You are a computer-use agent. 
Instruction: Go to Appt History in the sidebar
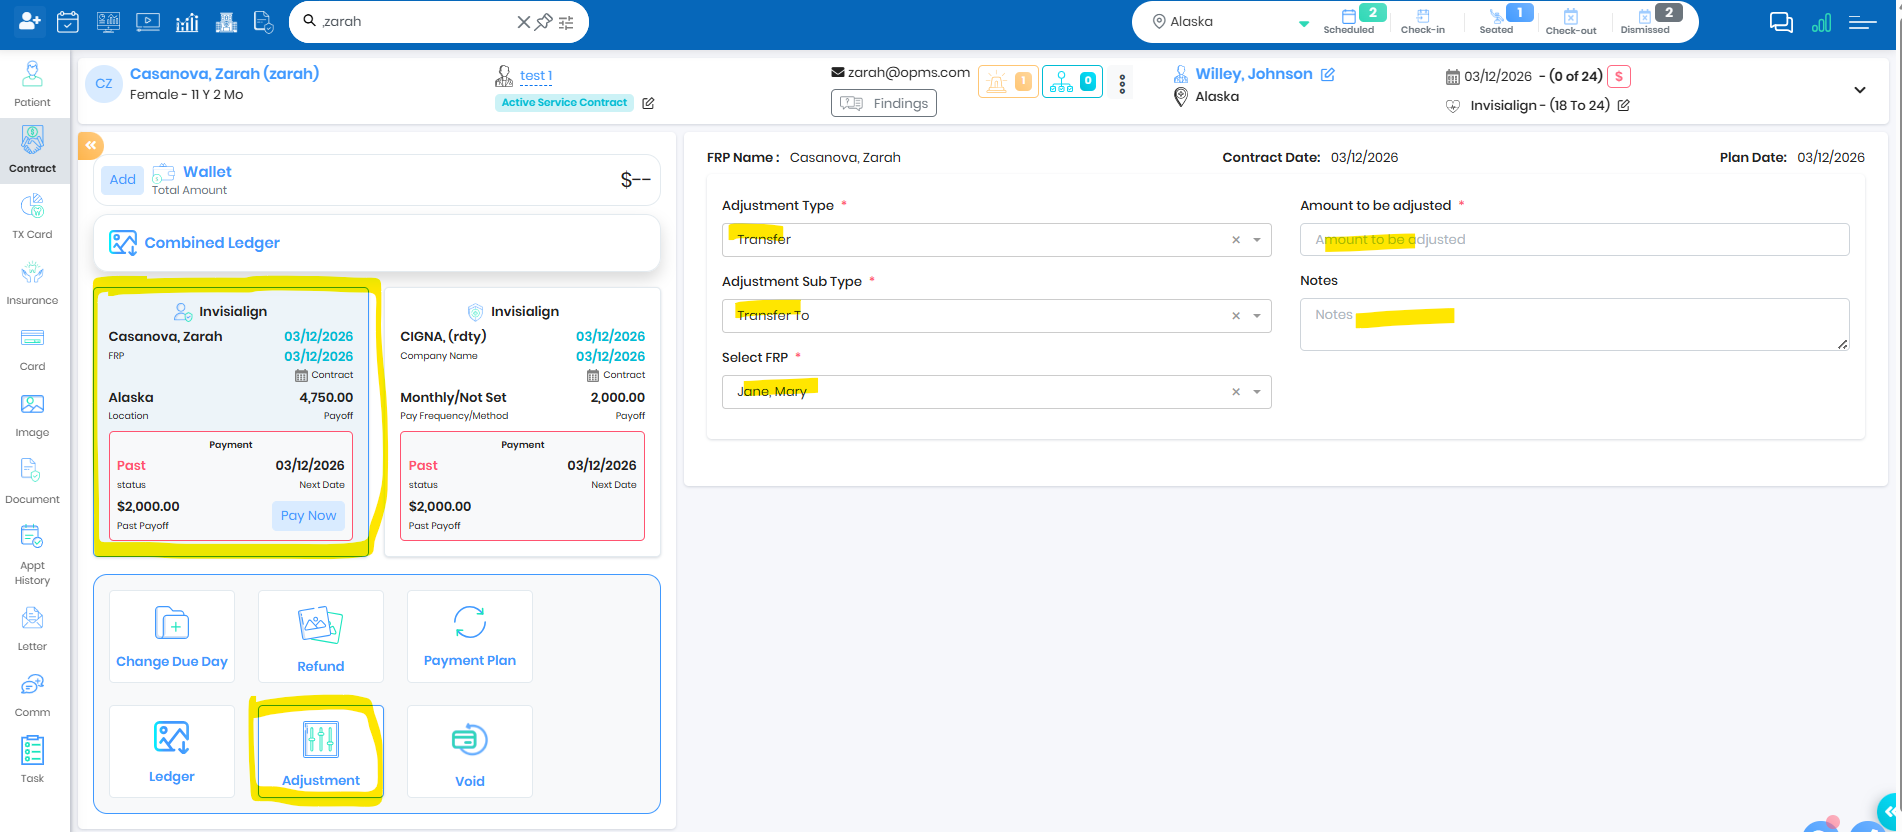[32, 555]
